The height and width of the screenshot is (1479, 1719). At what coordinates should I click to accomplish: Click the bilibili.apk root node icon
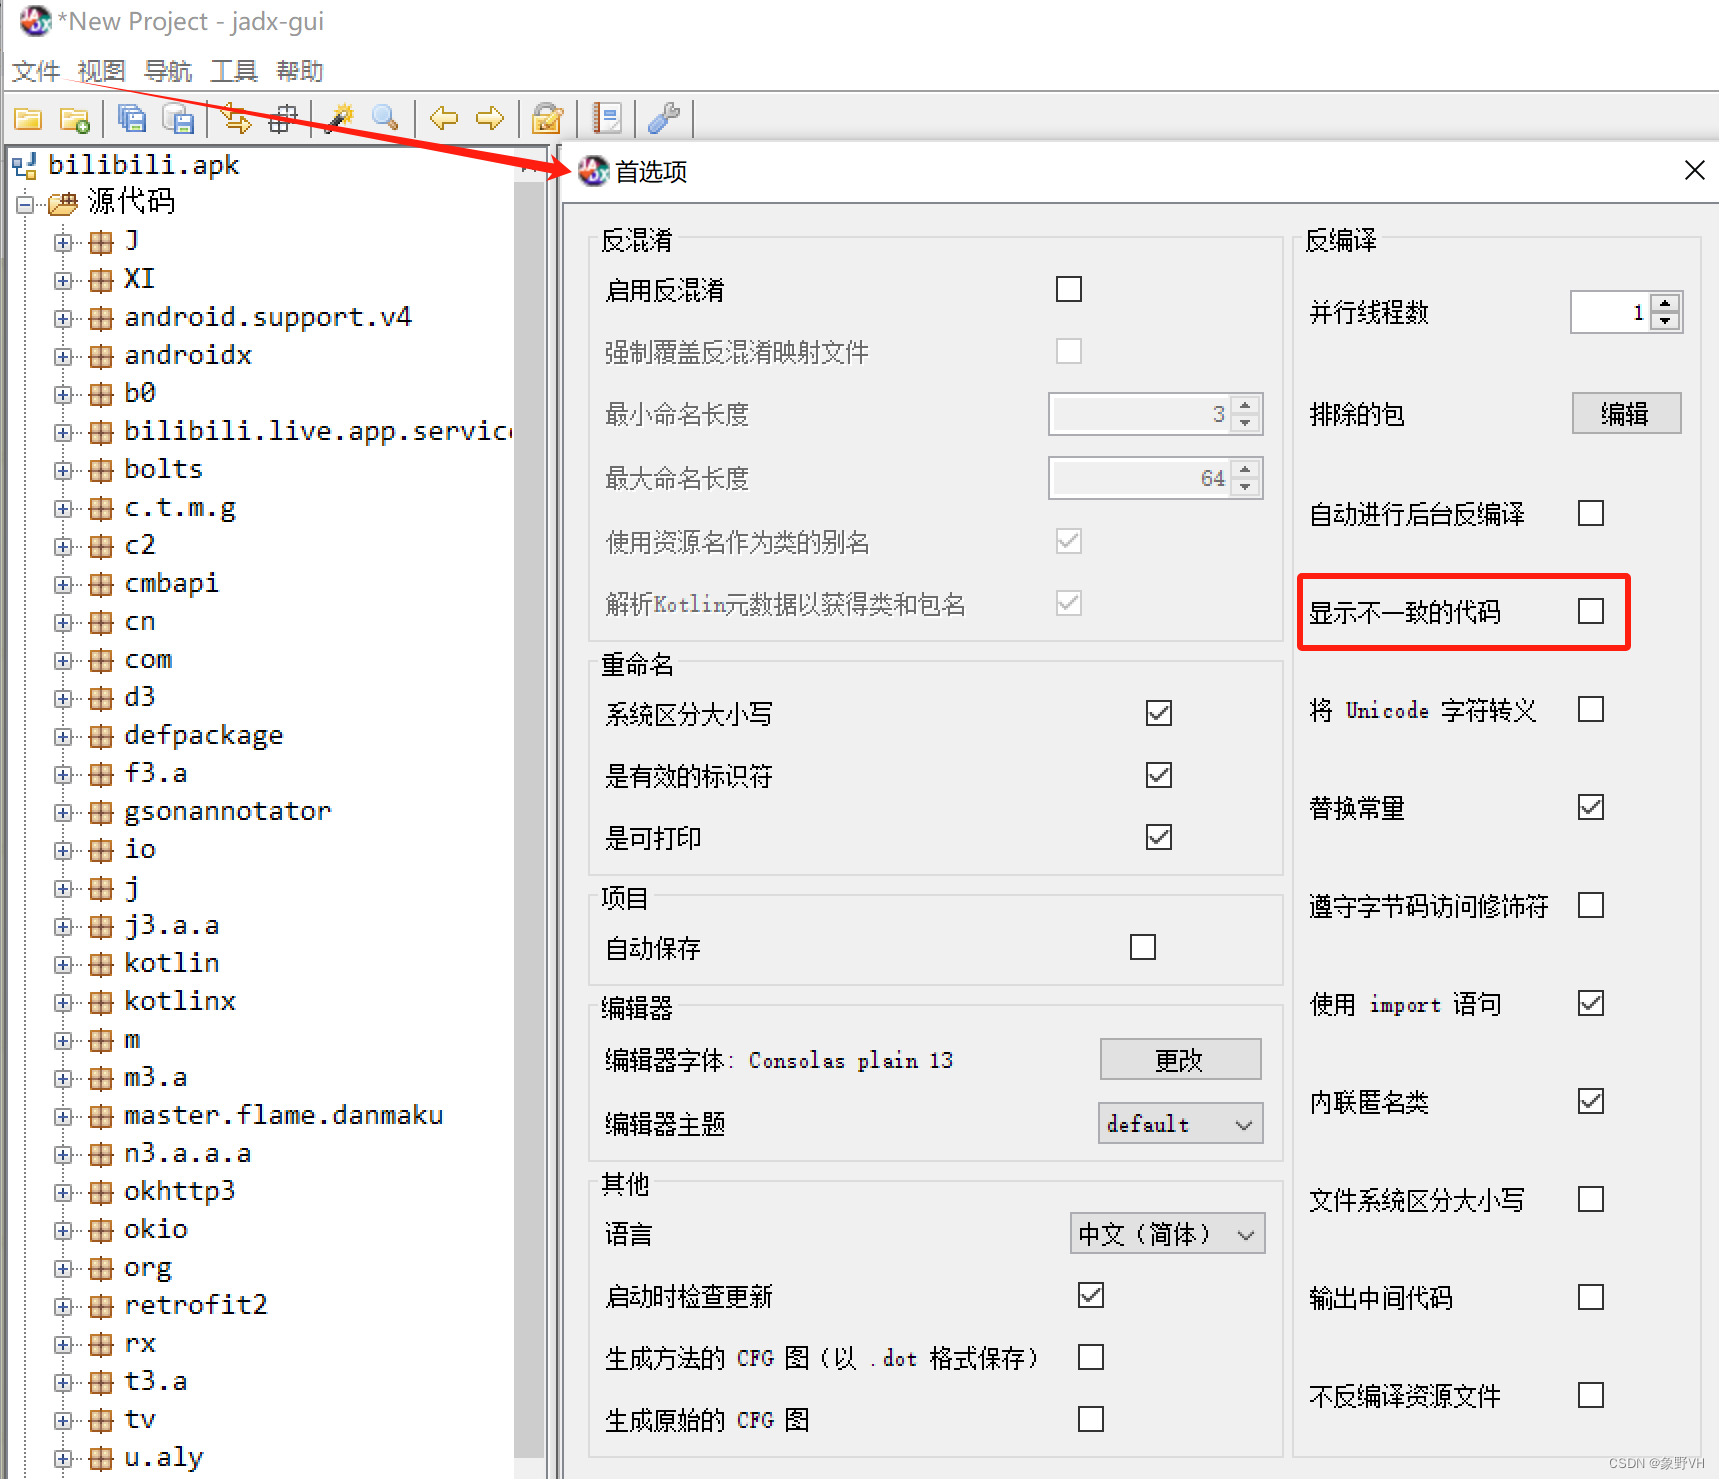click(25, 166)
